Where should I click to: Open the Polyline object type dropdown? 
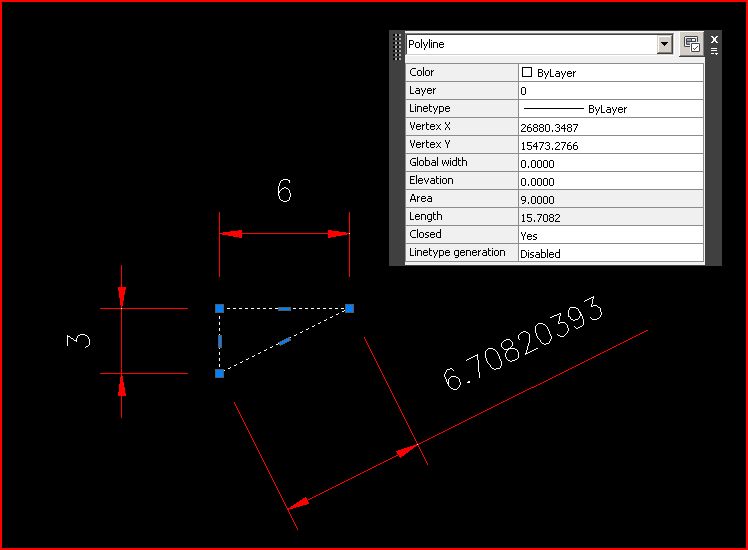pyautogui.click(x=665, y=44)
